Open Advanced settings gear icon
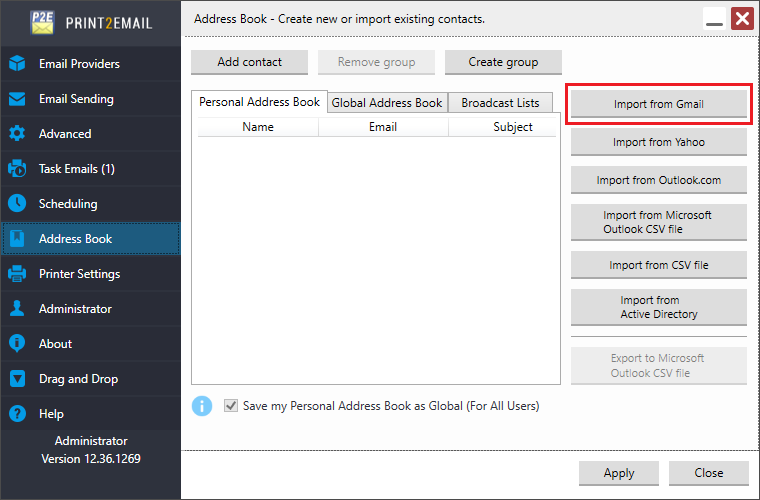This screenshot has width=760, height=500. pyautogui.click(x=17, y=134)
